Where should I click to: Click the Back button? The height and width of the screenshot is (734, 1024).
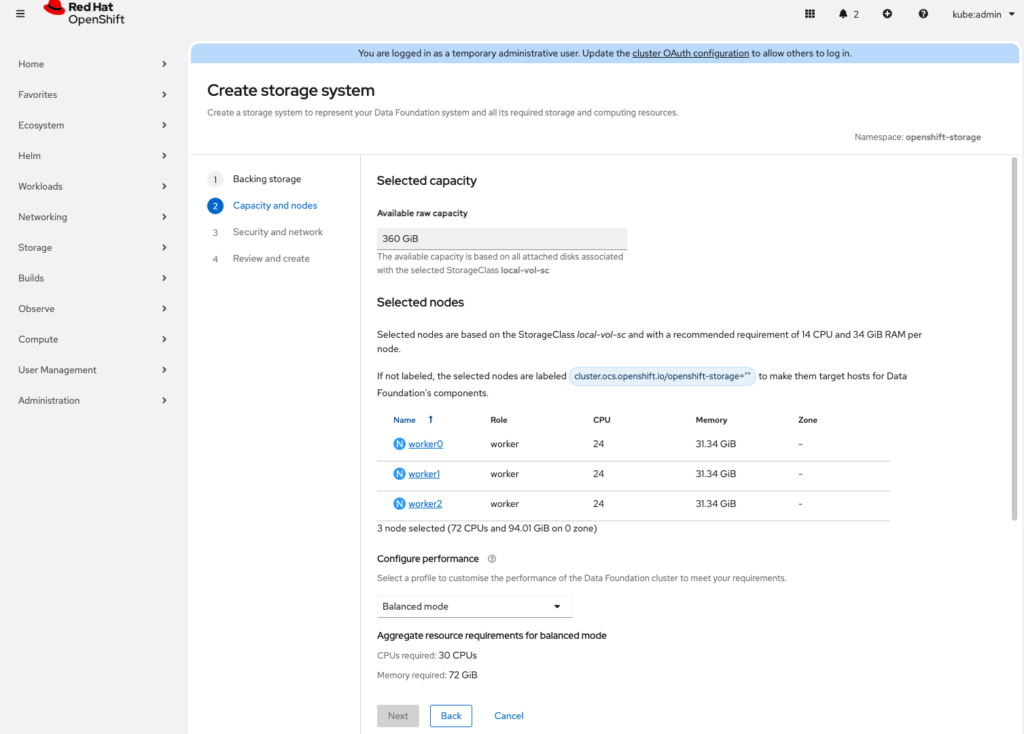pos(451,716)
